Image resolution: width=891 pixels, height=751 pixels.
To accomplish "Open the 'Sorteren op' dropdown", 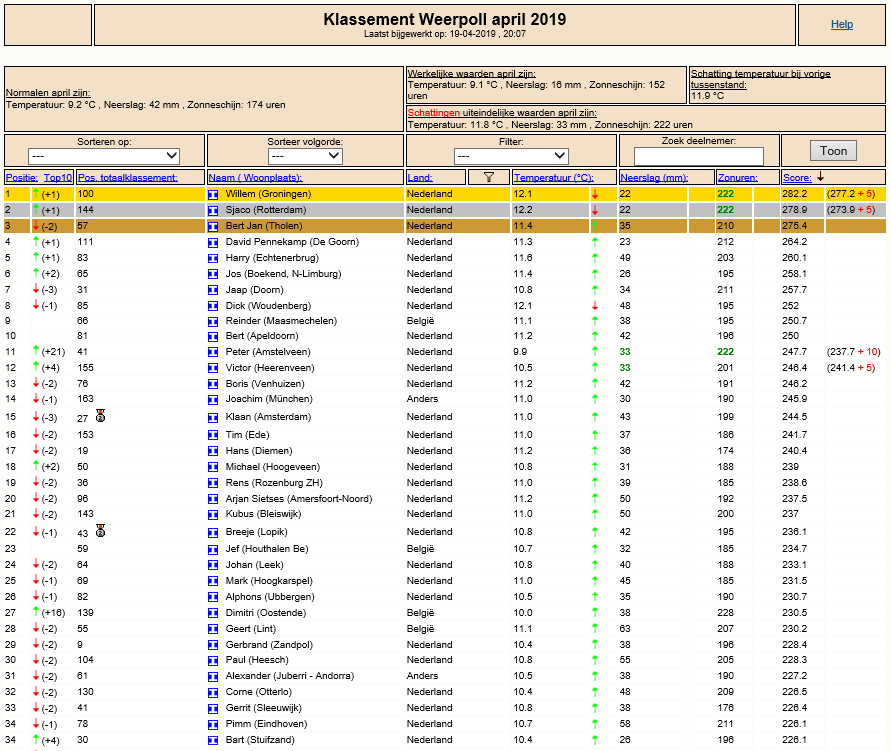I will (x=104, y=156).
